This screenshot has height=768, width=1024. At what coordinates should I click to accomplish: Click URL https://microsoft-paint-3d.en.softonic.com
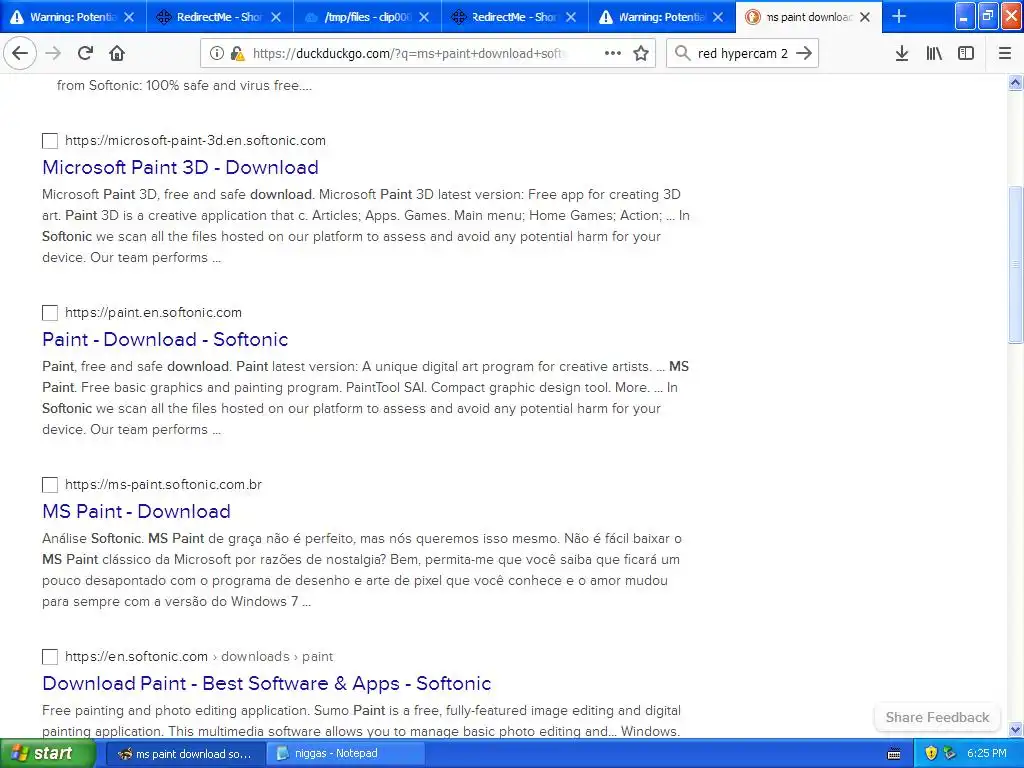(x=195, y=140)
